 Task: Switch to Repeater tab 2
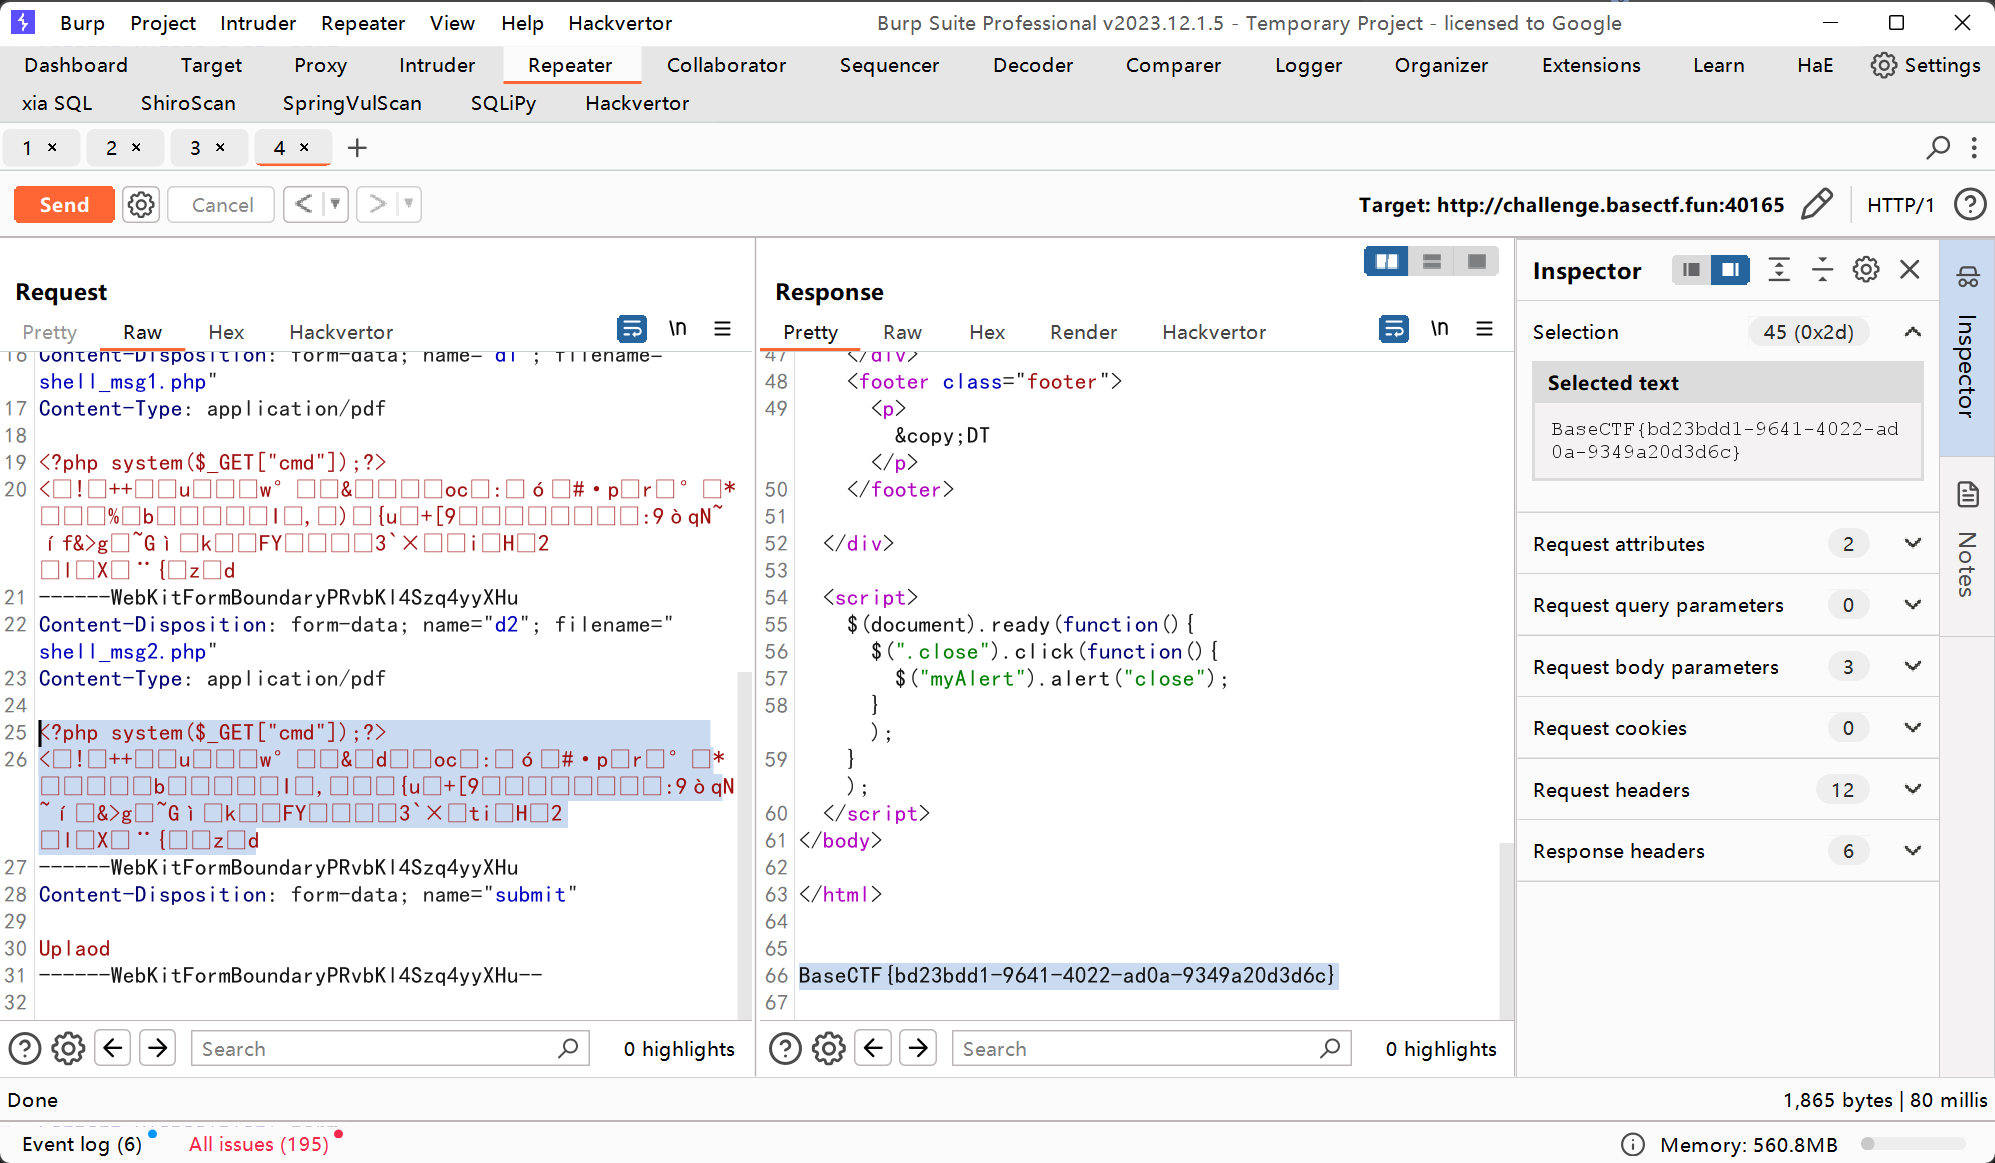[x=111, y=148]
